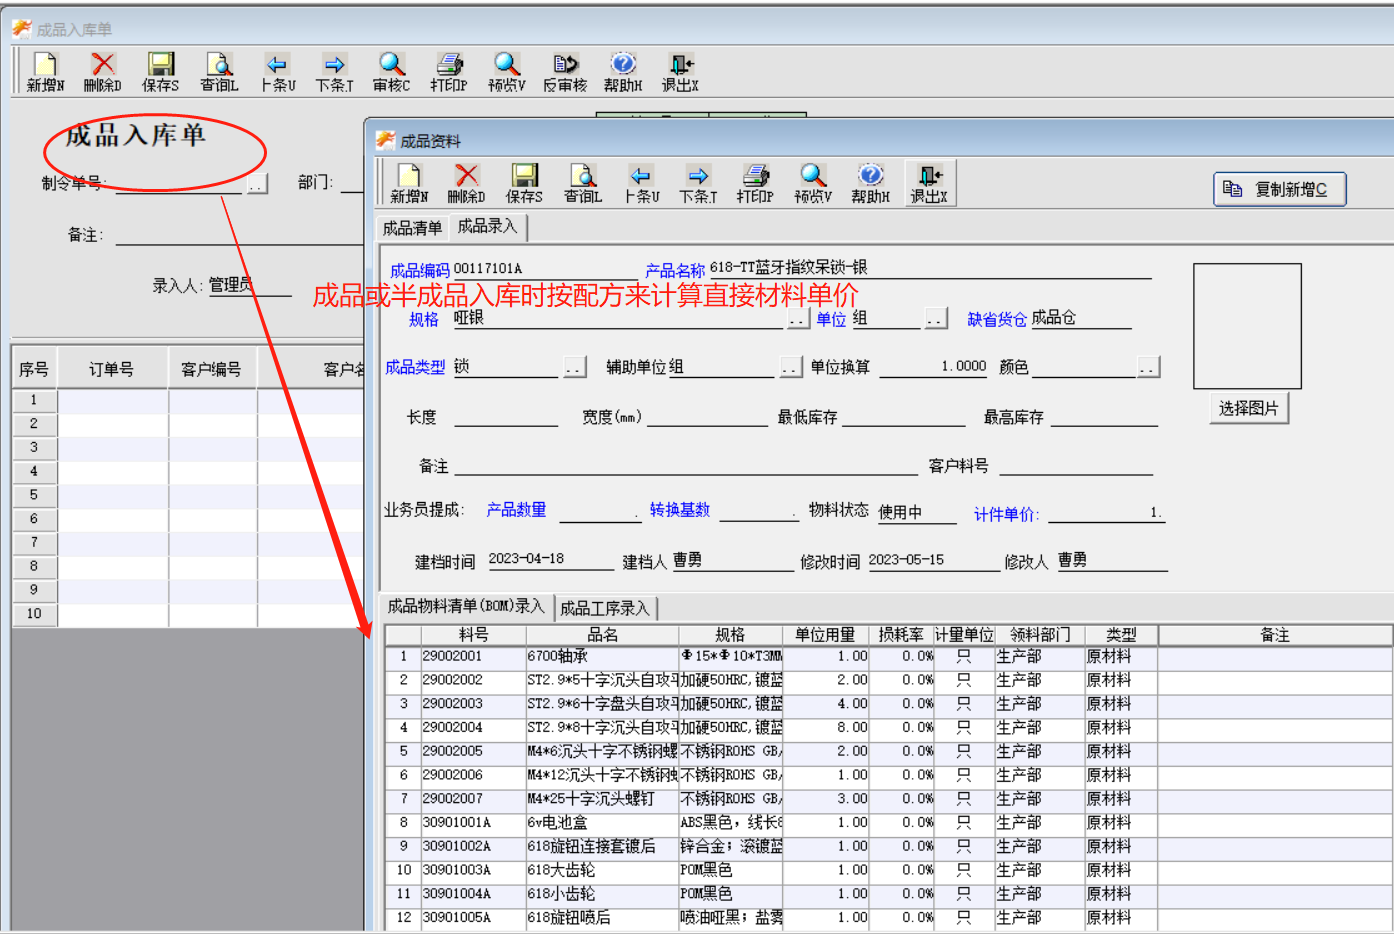Click 退出X exit icon in 成品入库单 toolbar
The image size is (1394, 934).
coord(680,72)
